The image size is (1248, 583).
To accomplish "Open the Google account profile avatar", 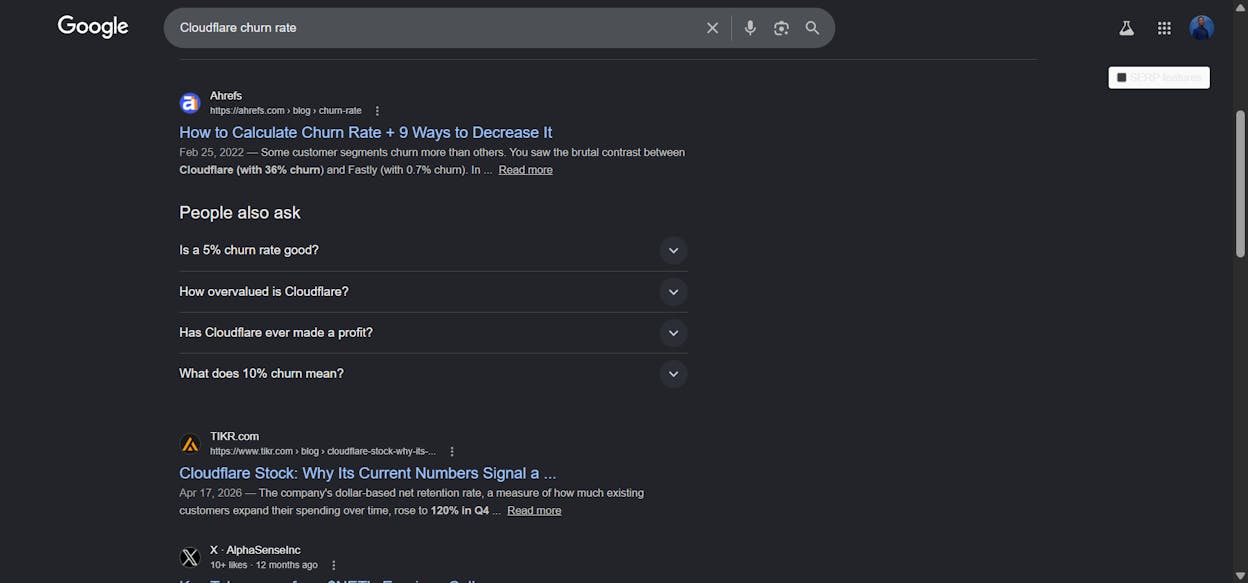I will pyautogui.click(x=1201, y=28).
